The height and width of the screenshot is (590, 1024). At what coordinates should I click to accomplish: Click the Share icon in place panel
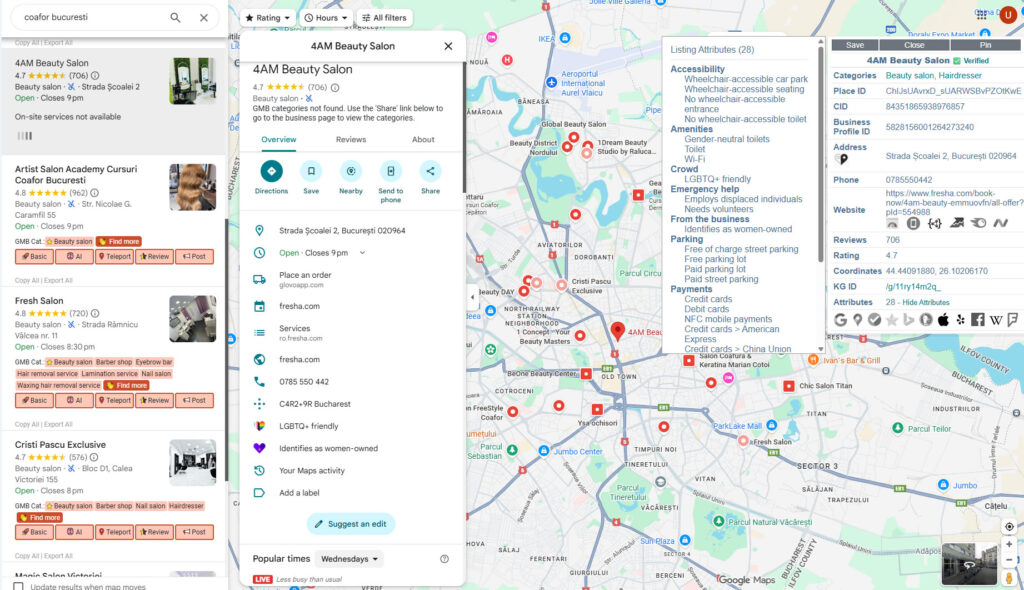(430, 171)
